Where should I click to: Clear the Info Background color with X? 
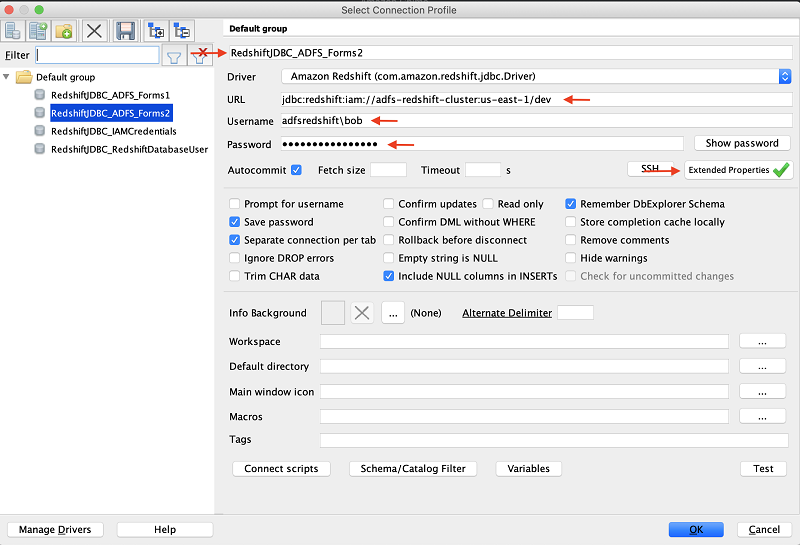pyautogui.click(x=362, y=313)
